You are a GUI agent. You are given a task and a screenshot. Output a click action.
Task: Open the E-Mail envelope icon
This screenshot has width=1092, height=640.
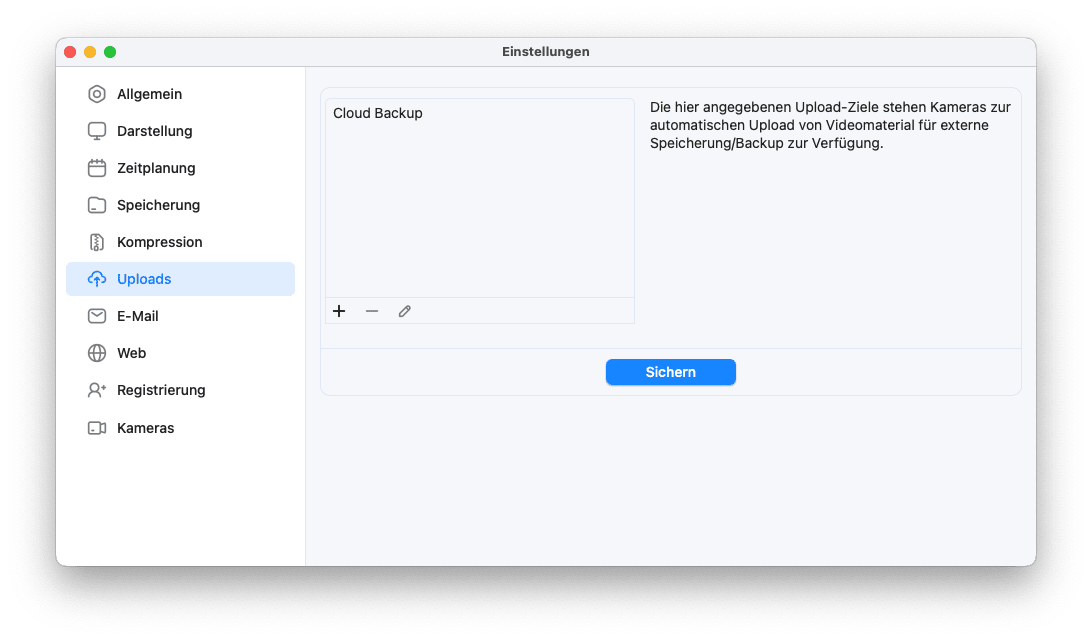tap(96, 315)
